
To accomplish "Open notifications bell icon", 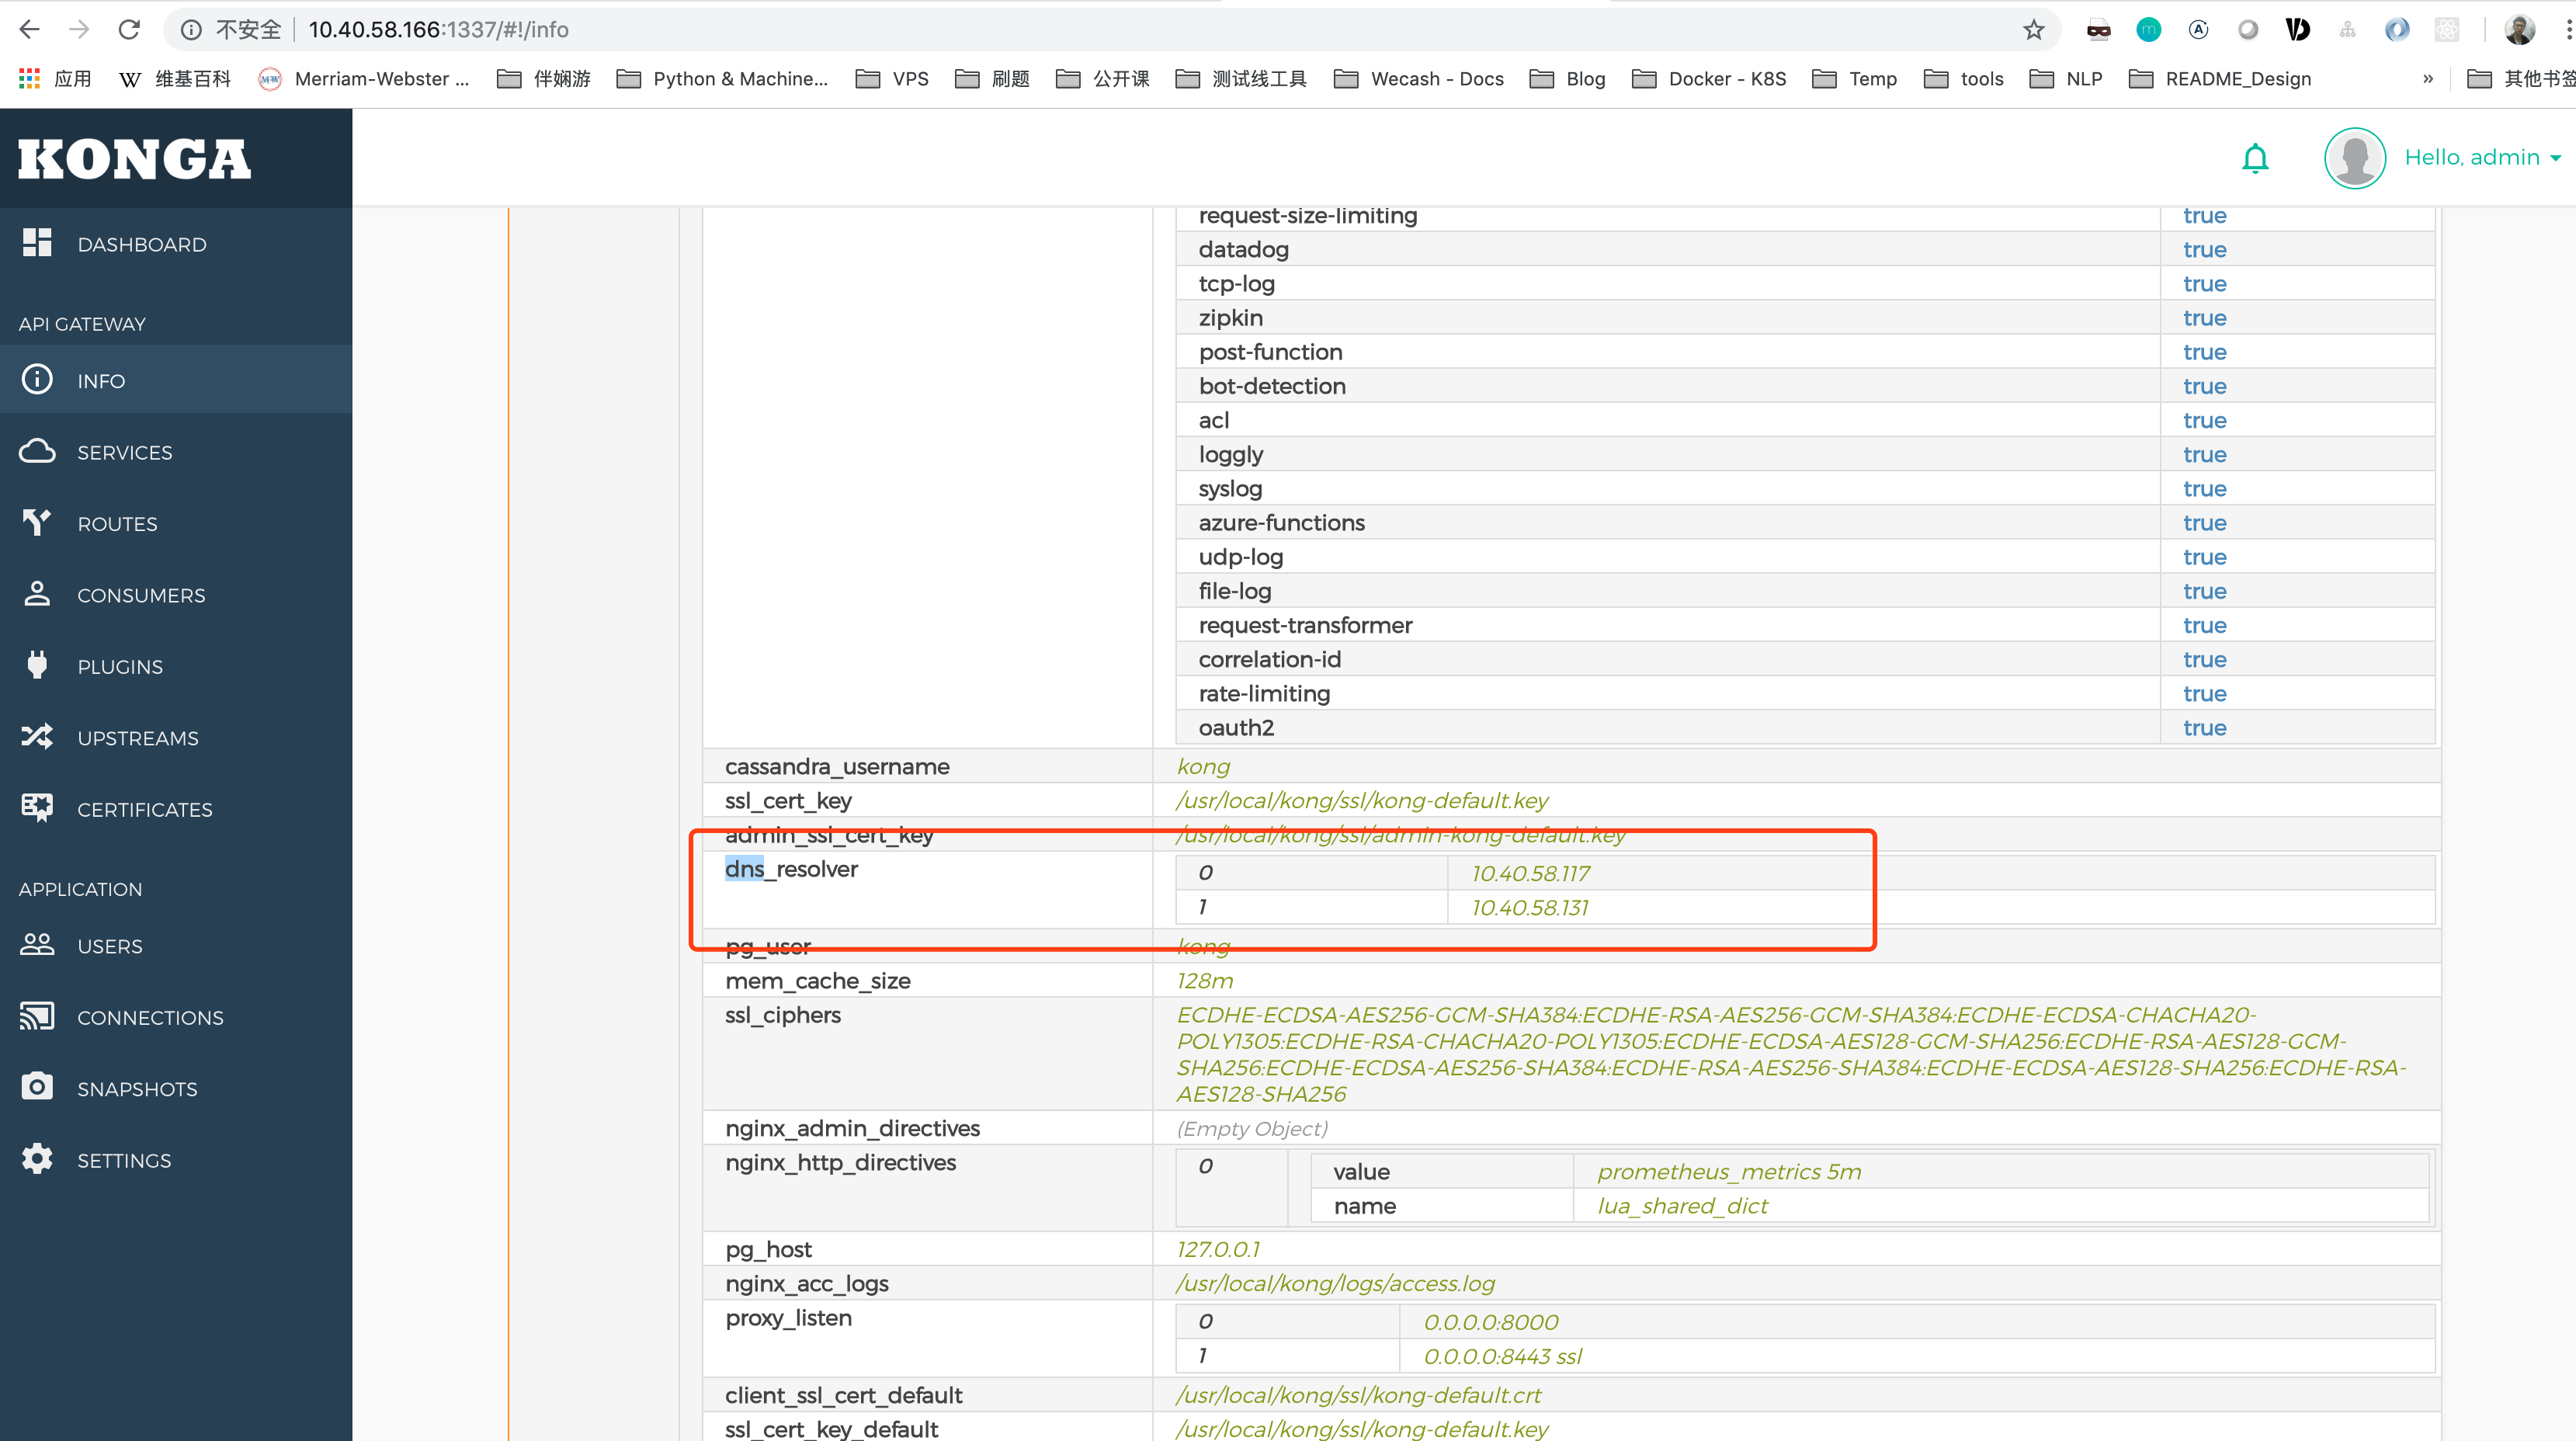I will [2255, 158].
